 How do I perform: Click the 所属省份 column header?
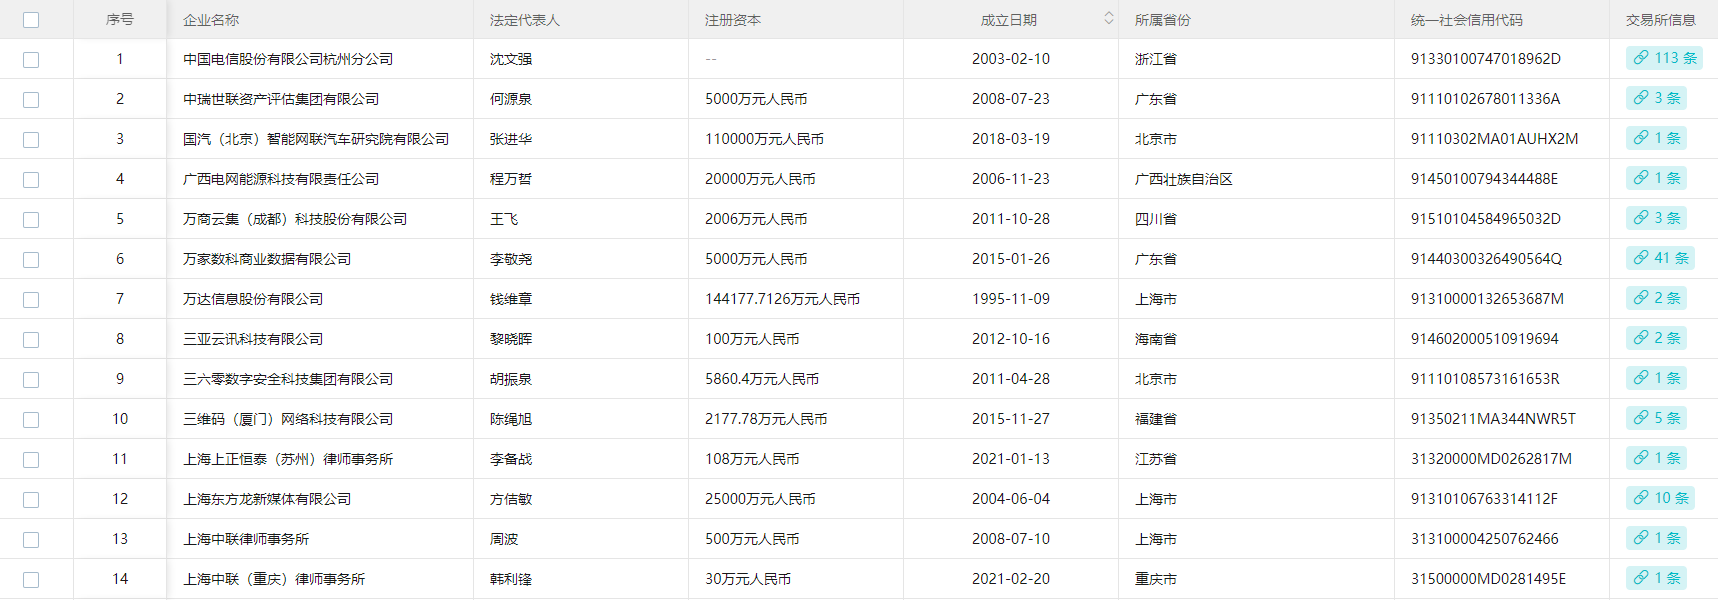(x=1163, y=20)
